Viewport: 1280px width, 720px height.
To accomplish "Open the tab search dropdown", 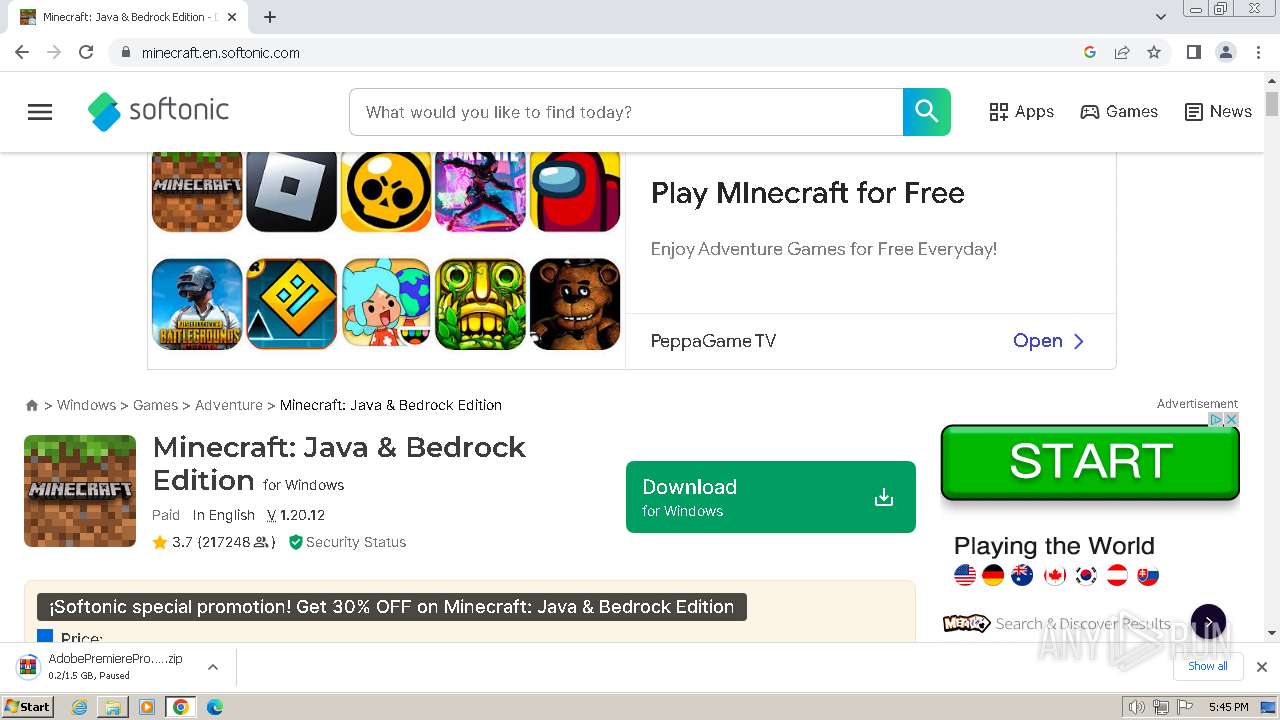I will point(1161,17).
